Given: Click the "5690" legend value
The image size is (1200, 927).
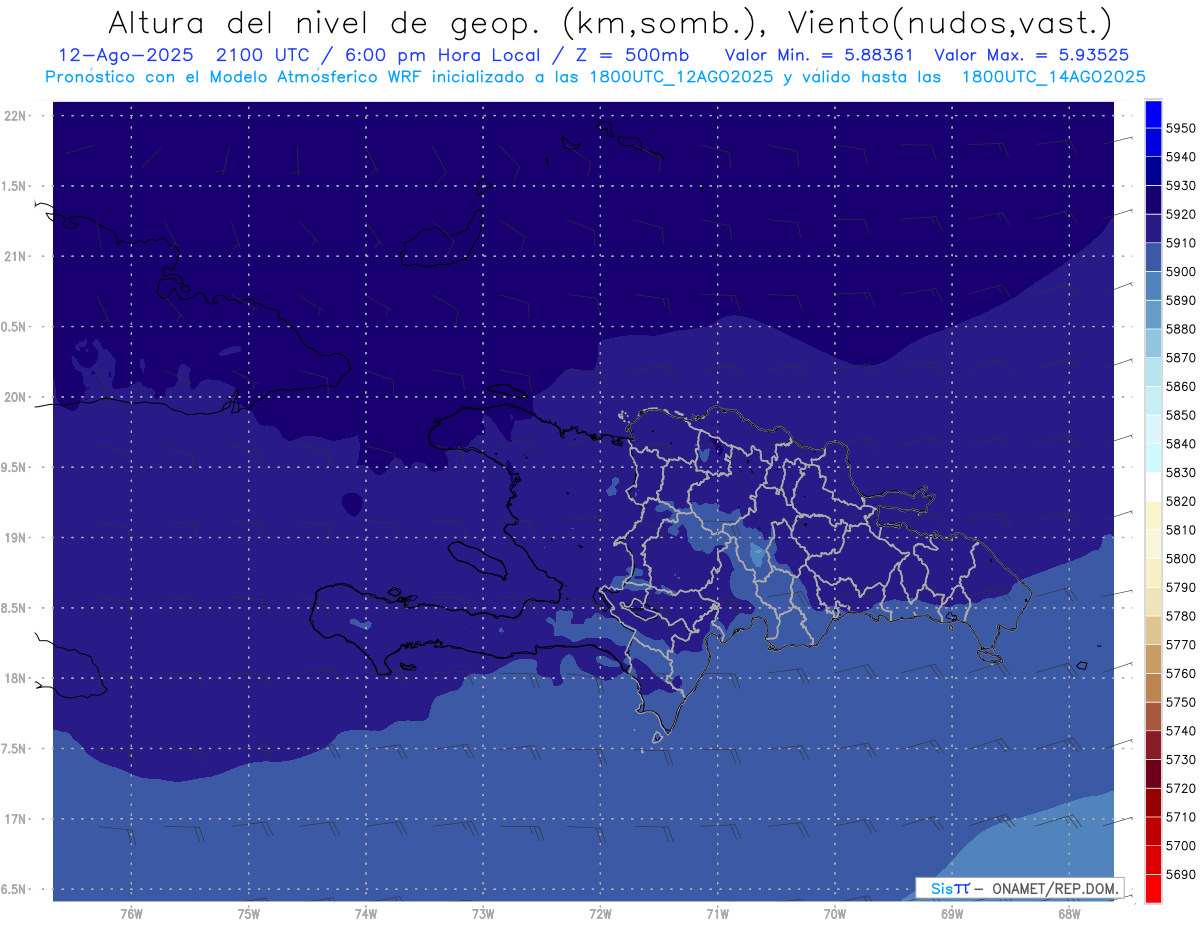Looking at the screenshot, I should [1180, 874].
